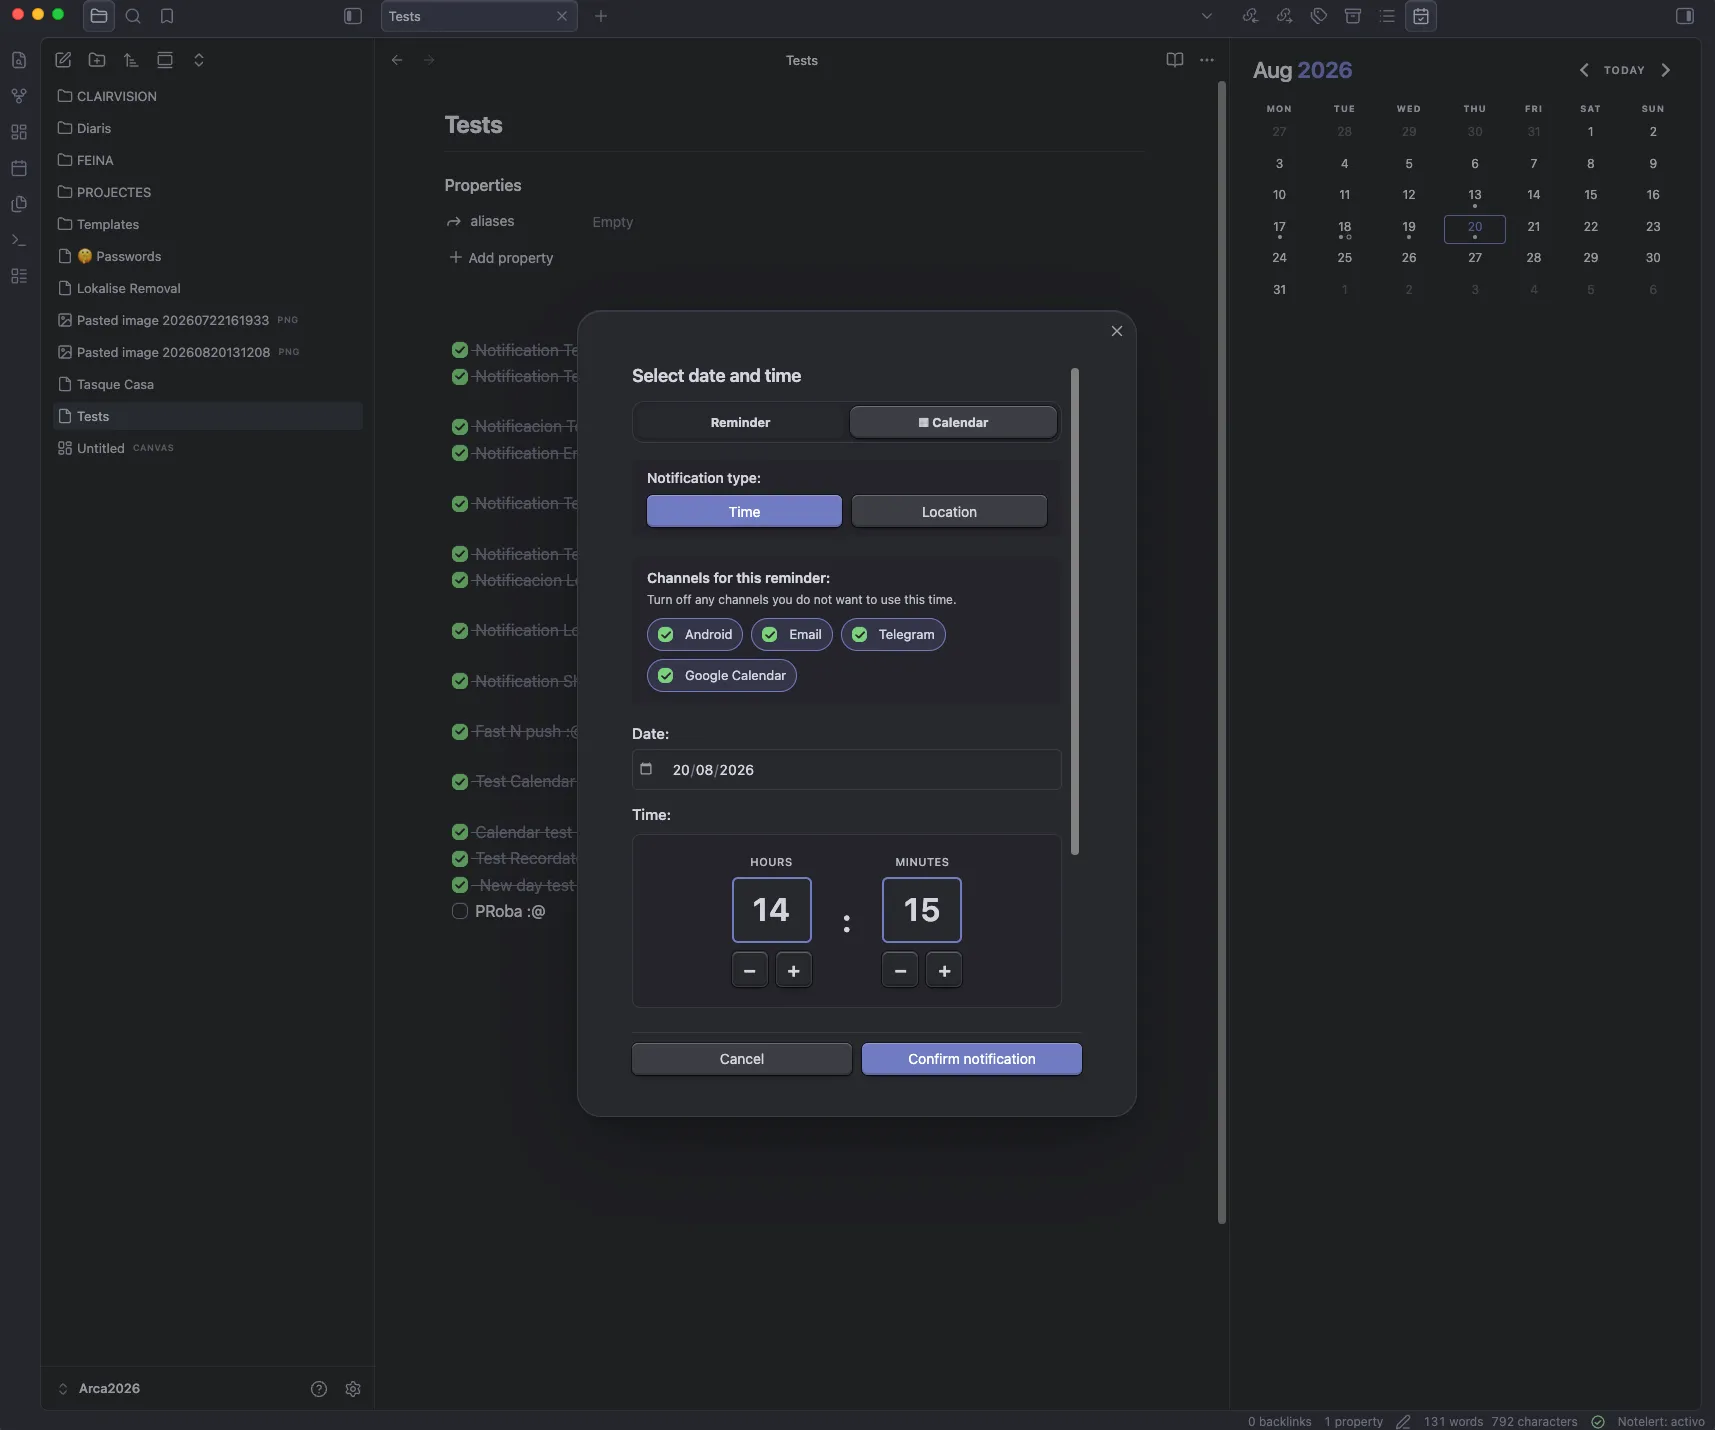Disable the Android channel
1715x1430 pixels.
tap(695, 634)
